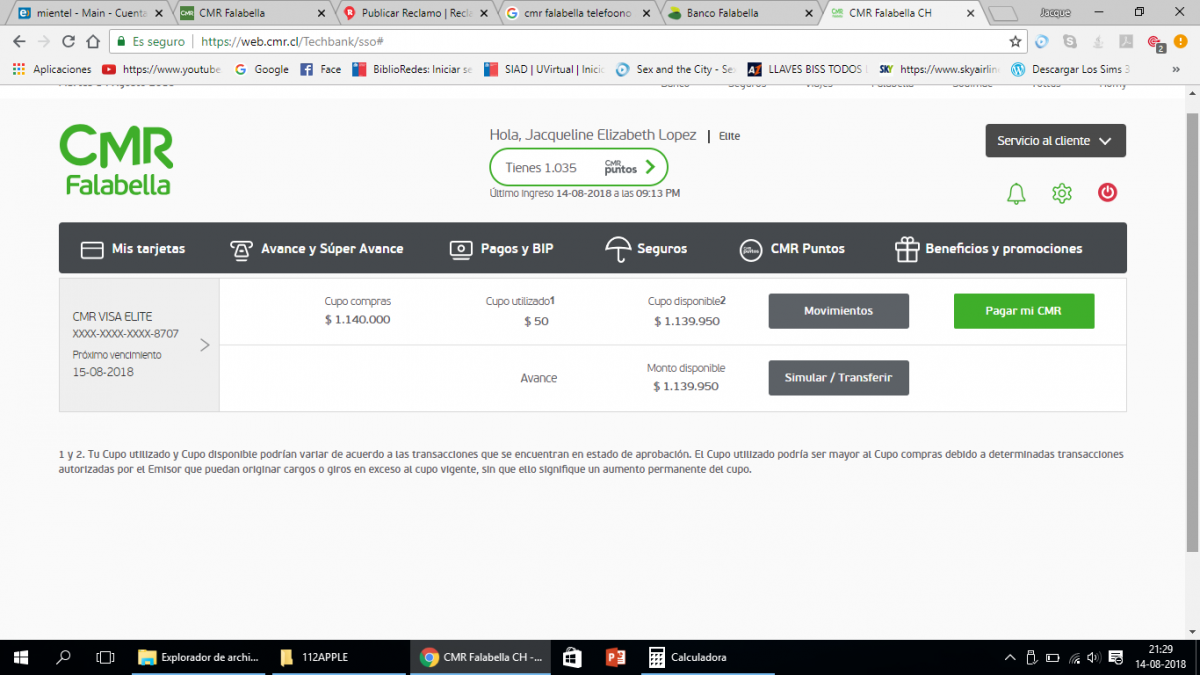The image size is (1200, 675).
Task: Open the 112APPLE folder taskbar window
Action: click(339, 657)
